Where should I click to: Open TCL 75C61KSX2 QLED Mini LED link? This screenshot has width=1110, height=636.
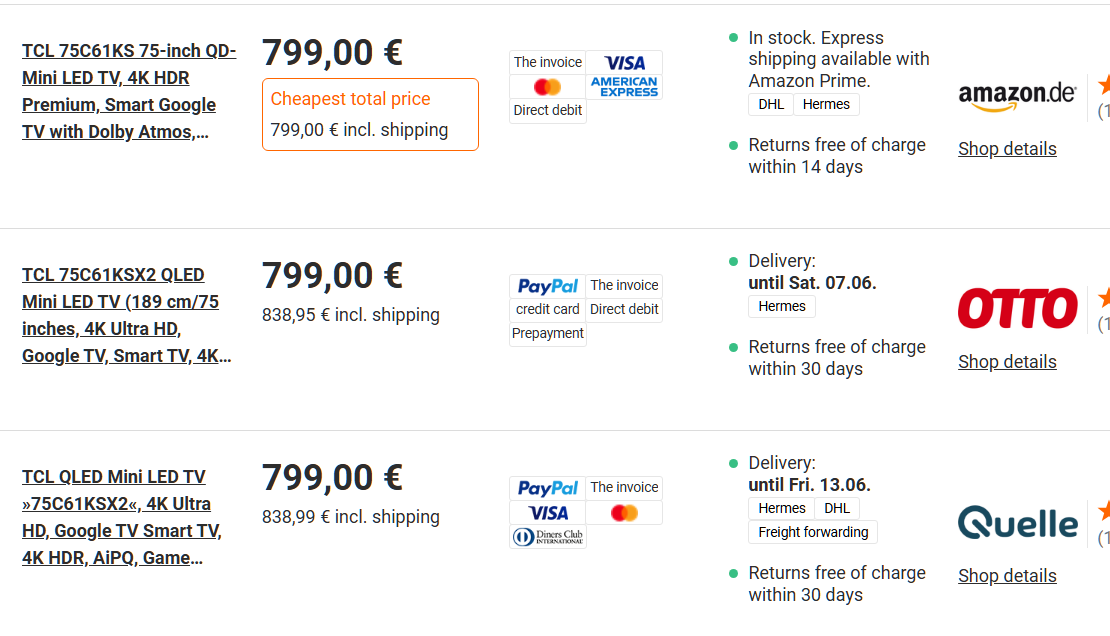pos(127,315)
